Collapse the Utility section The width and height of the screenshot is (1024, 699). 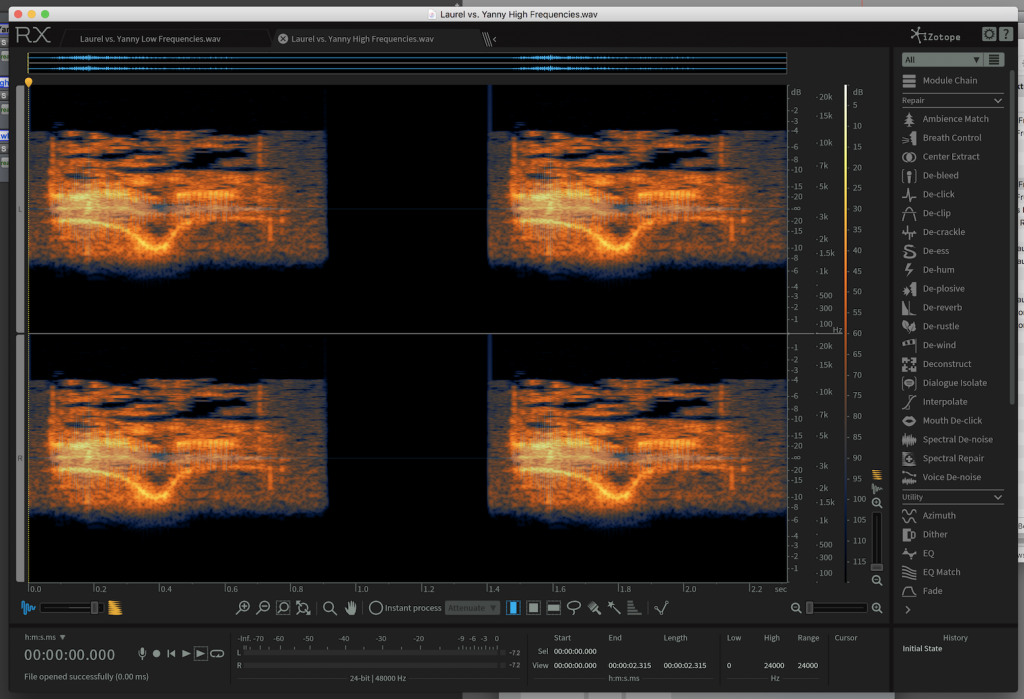tap(997, 497)
